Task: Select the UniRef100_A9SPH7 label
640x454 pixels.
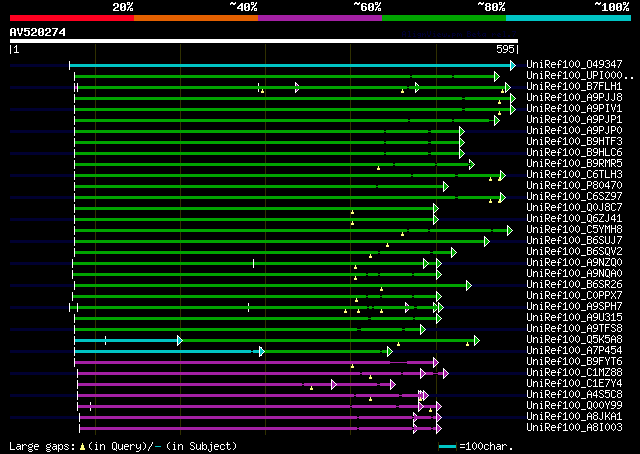Action: click(574, 307)
